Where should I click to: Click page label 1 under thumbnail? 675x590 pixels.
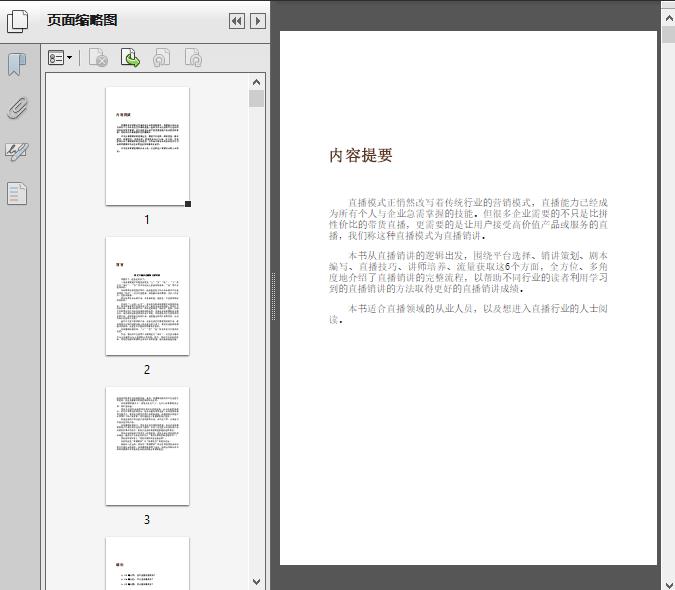click(147, 220)
